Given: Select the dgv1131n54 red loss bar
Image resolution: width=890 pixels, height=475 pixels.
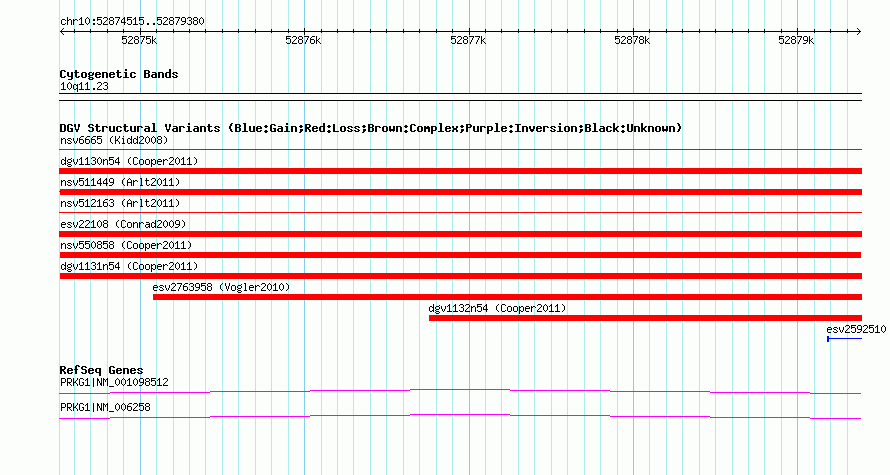Looking at the screenshot, I should pyautogui.click(x=460, y=276).
